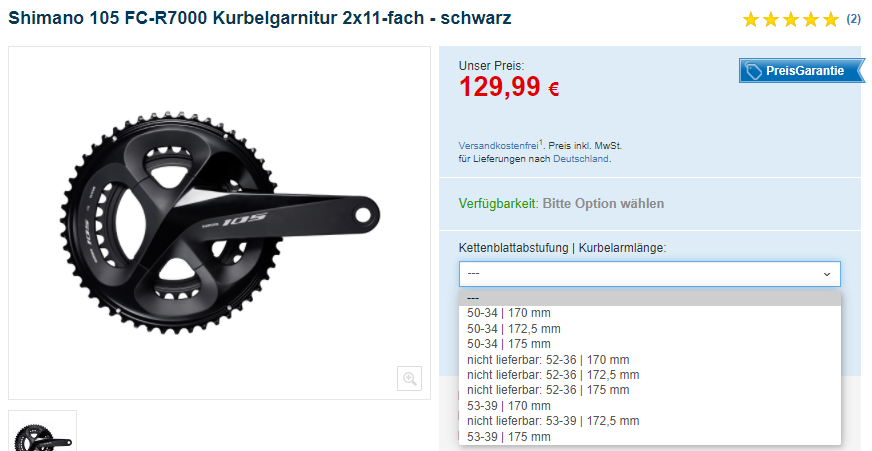Click the PreisGarantie tag badge

click(x=801, y=71)
